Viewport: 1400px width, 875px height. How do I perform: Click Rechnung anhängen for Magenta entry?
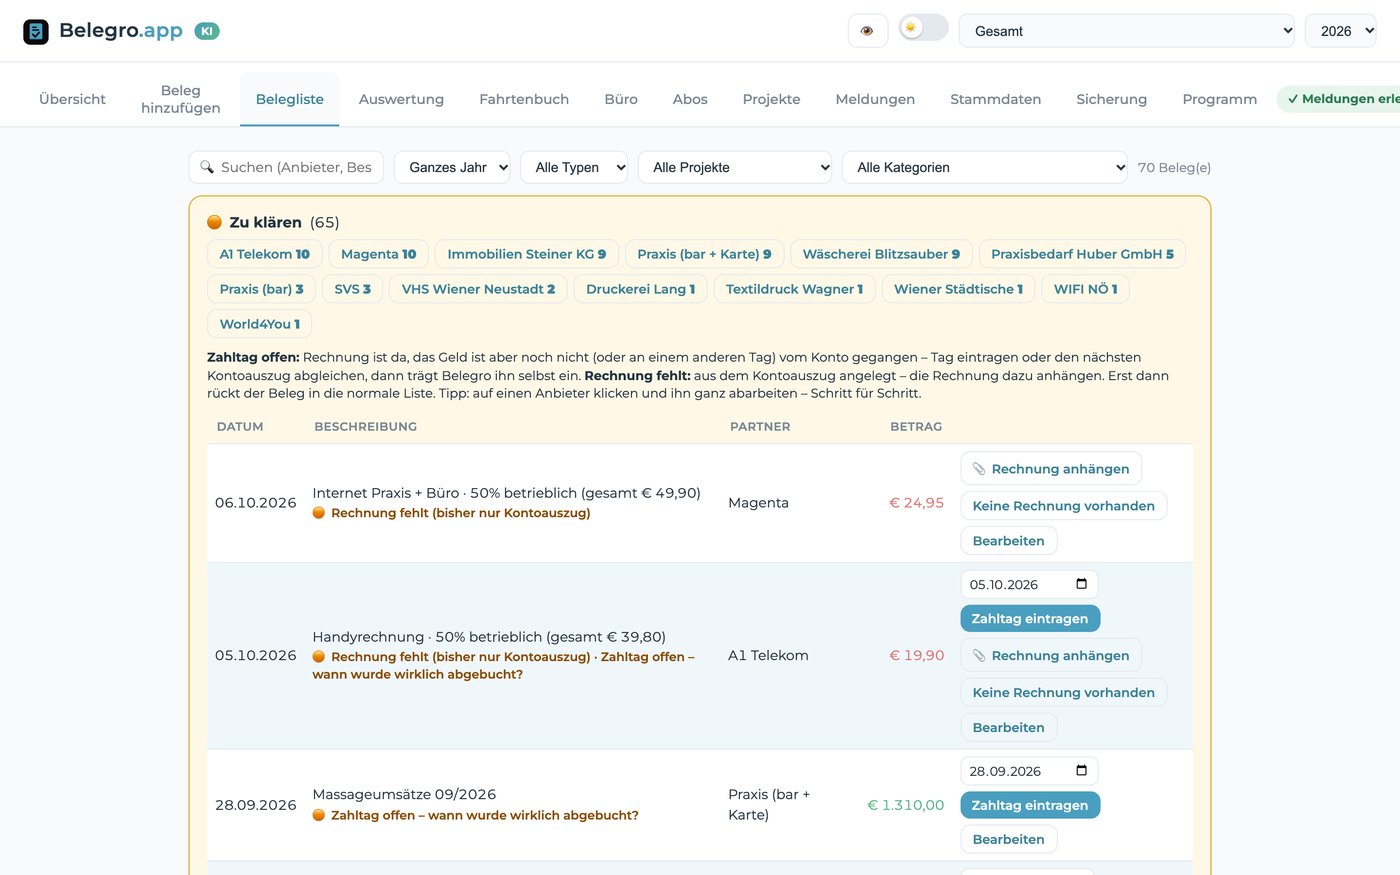(x=1051, y=469)
